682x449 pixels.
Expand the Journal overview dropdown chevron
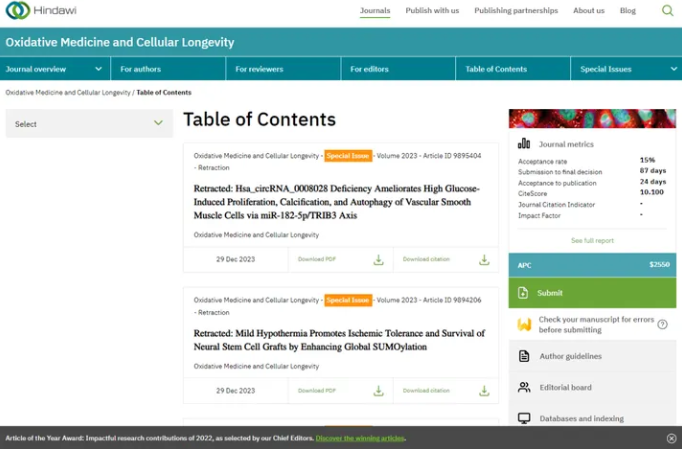(x=99, y=69)
